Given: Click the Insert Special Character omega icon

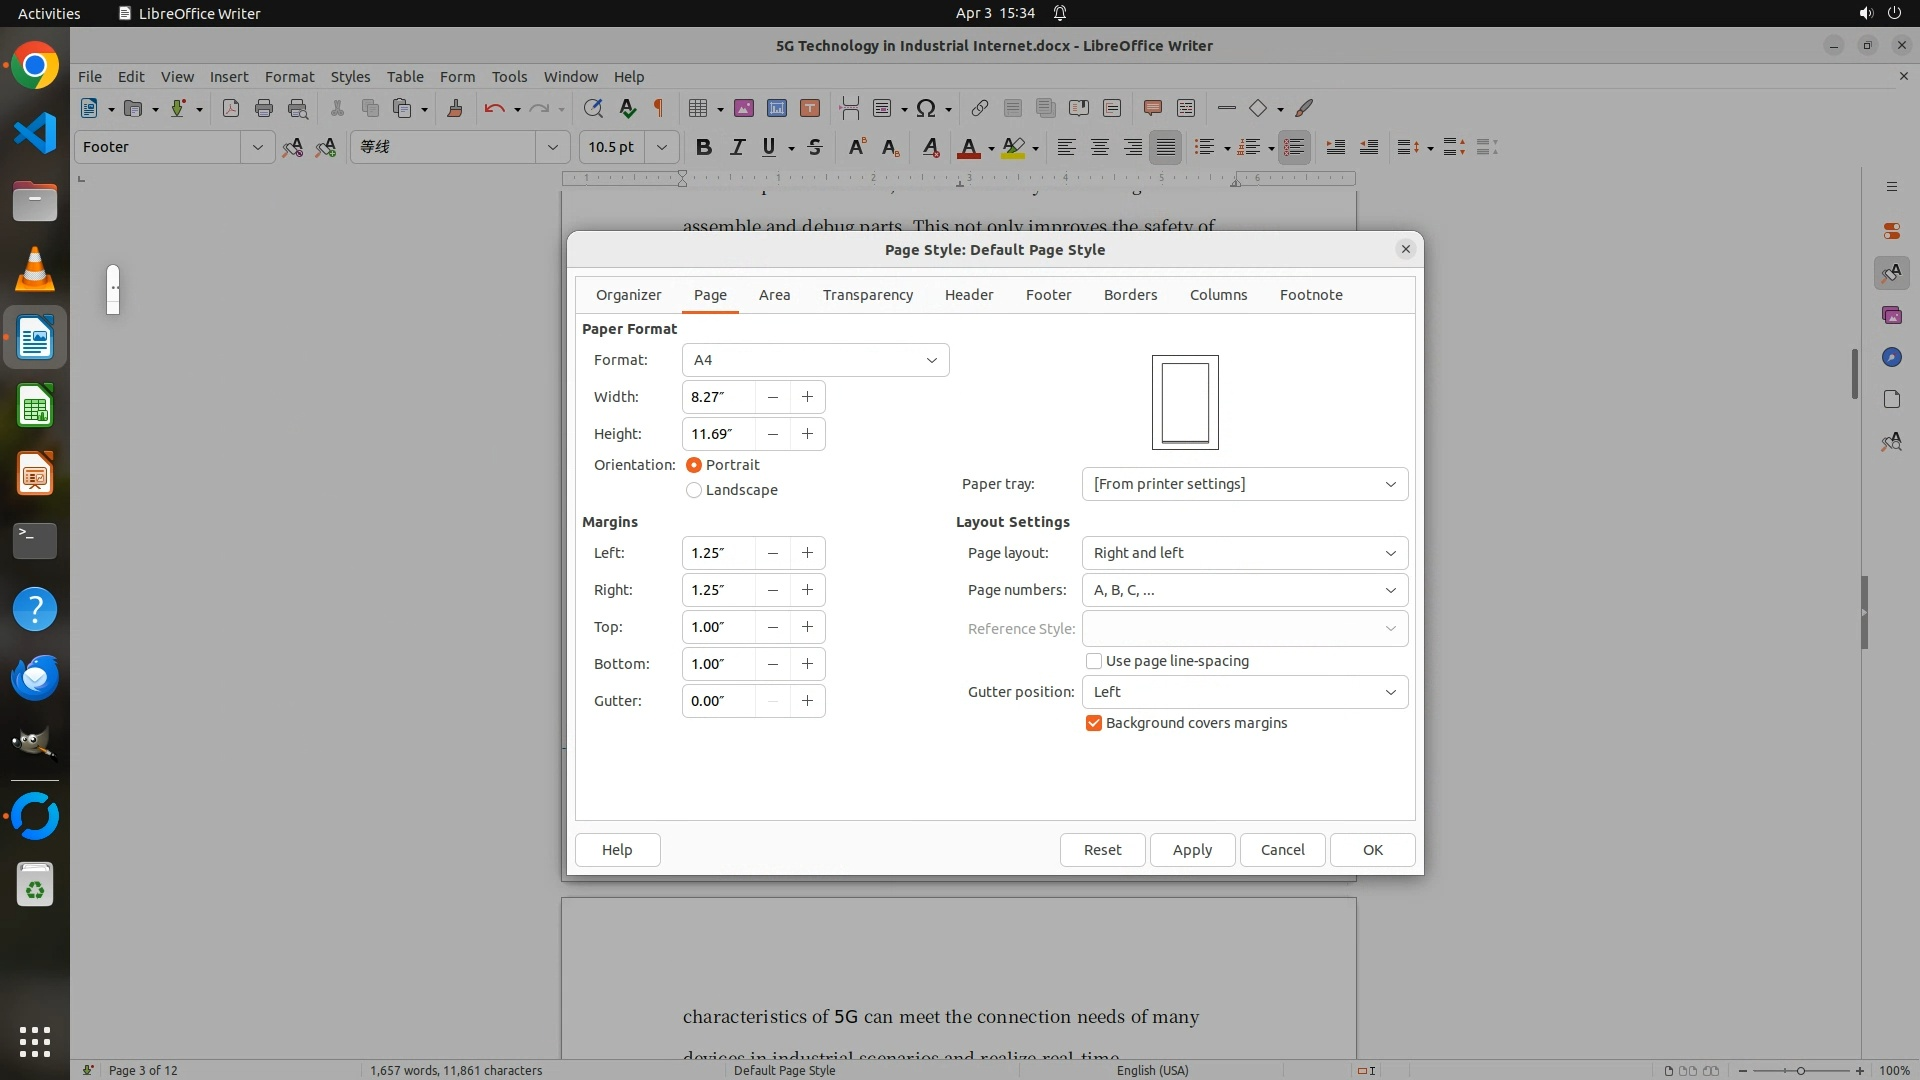Looking at the screenshot, I should (926, 108).
